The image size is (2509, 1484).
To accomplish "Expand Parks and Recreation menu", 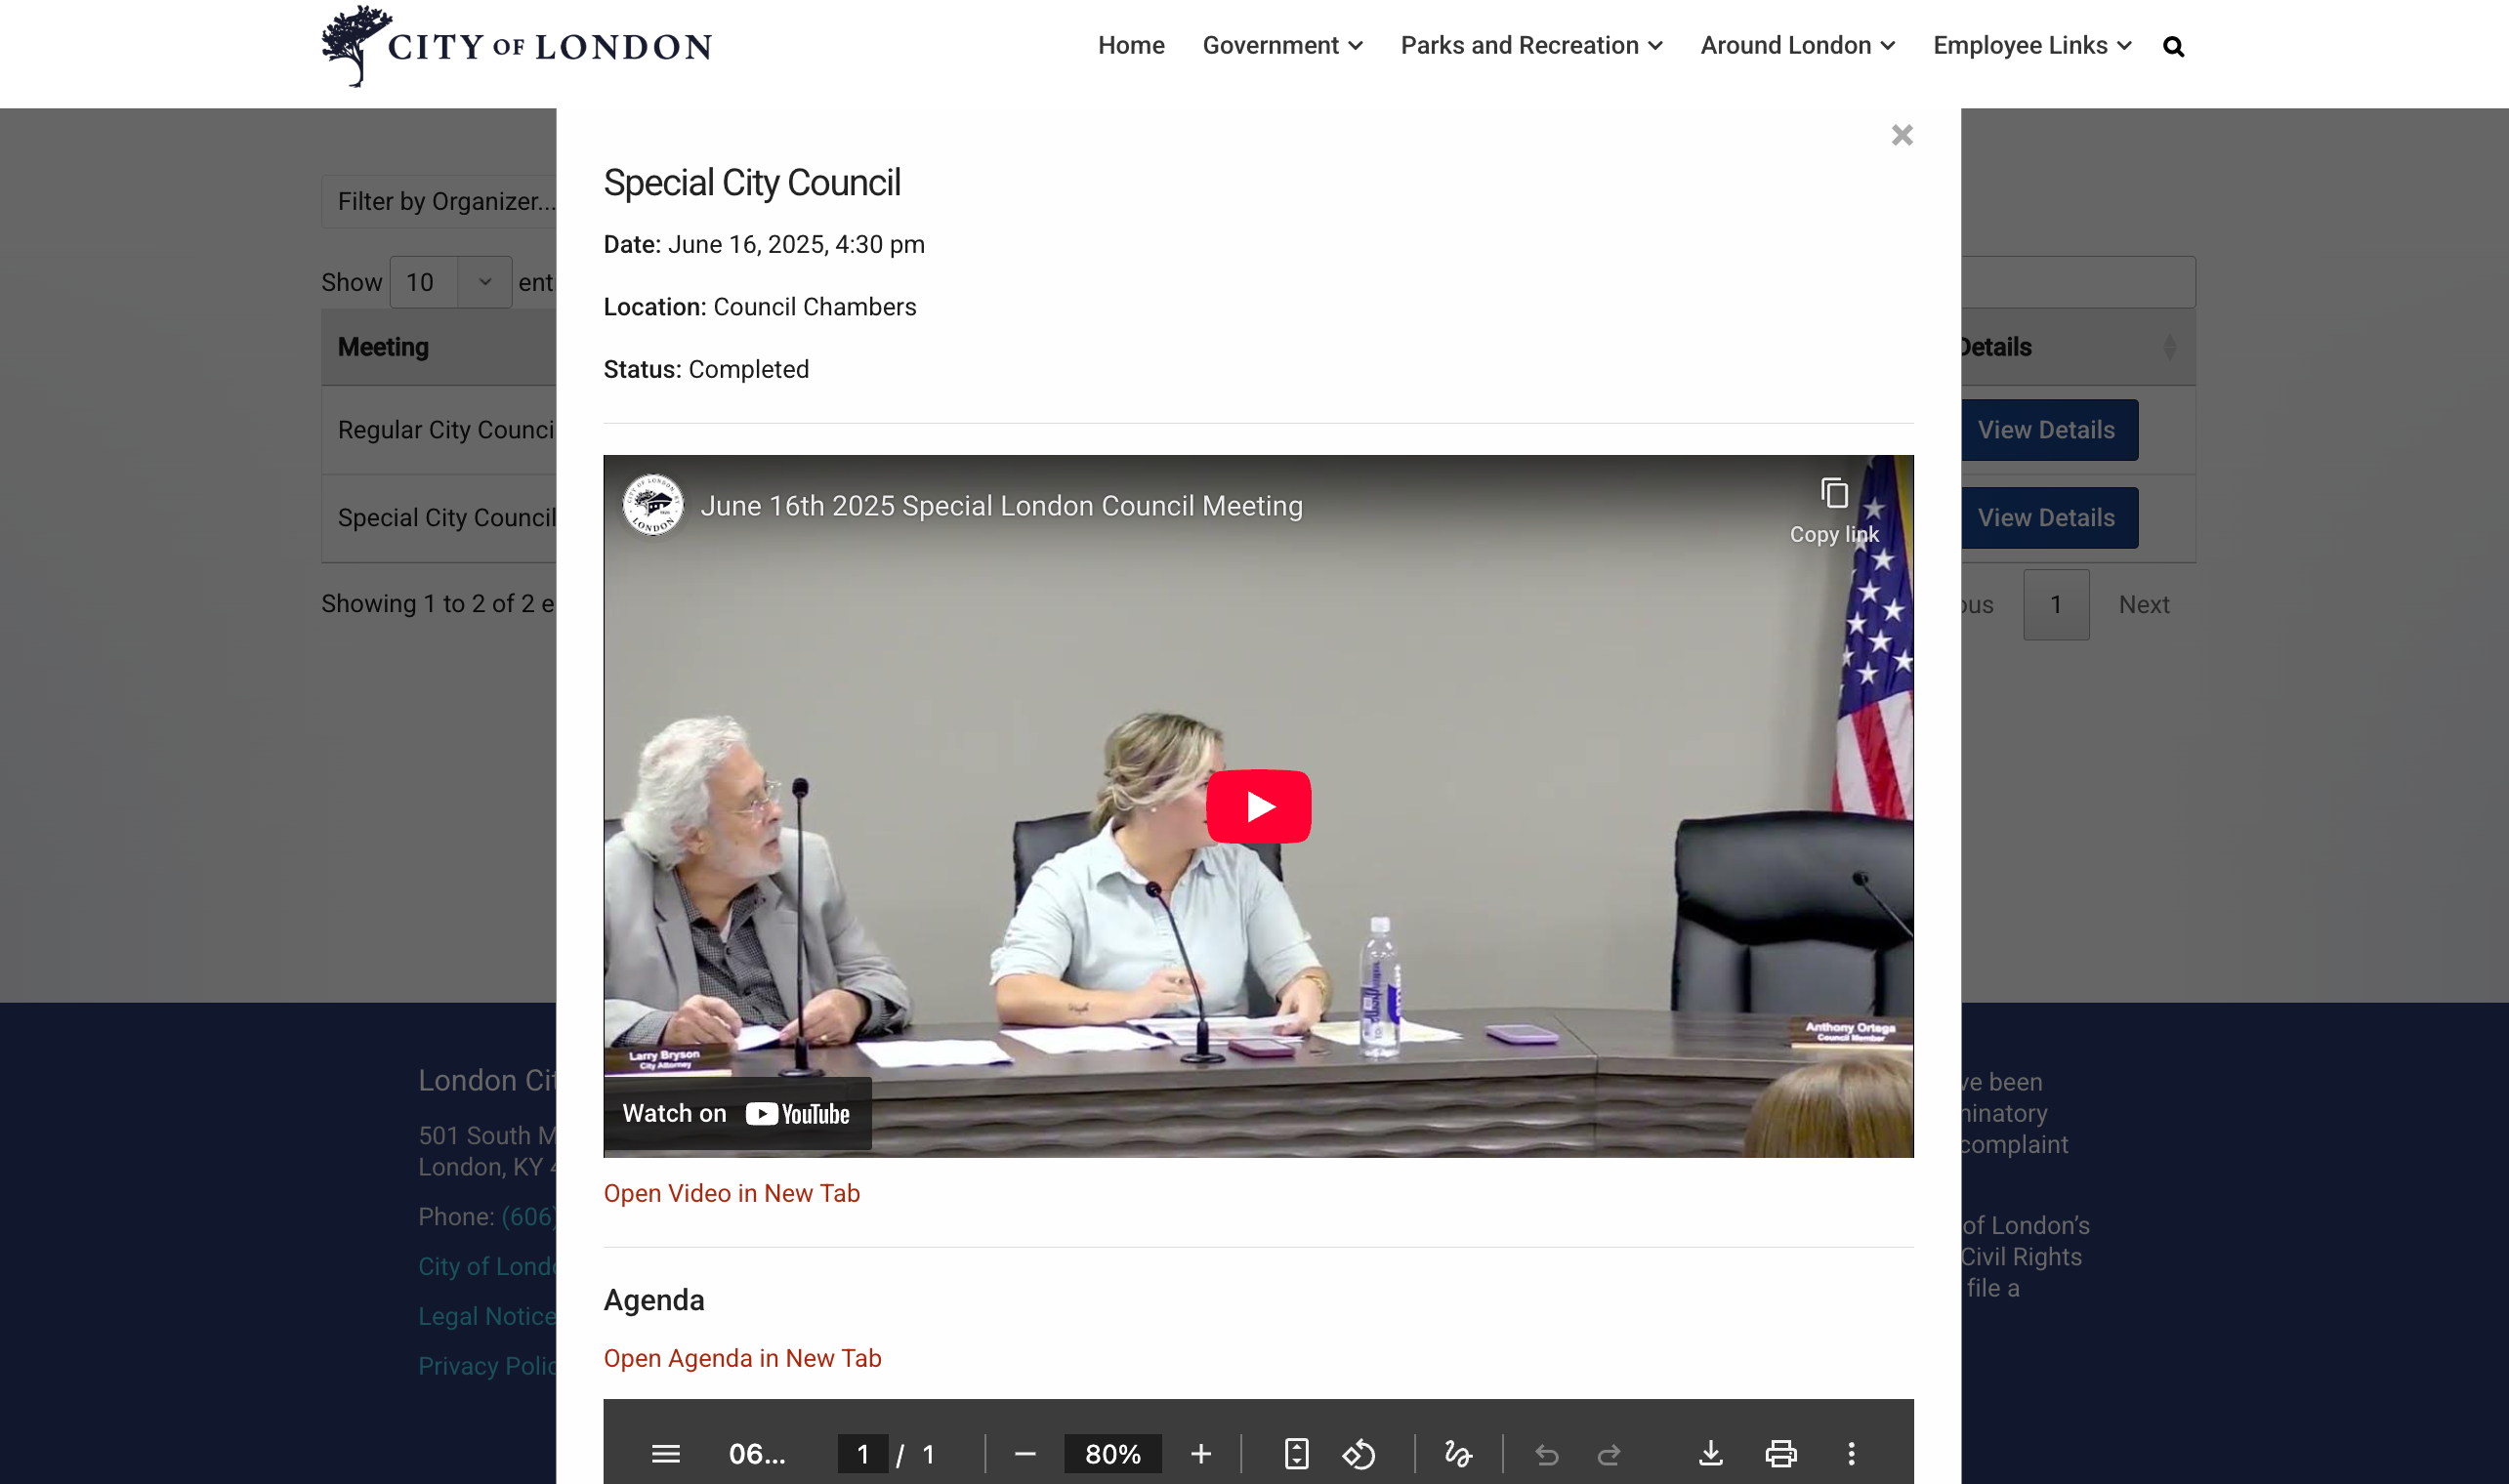I will 1531,46.
